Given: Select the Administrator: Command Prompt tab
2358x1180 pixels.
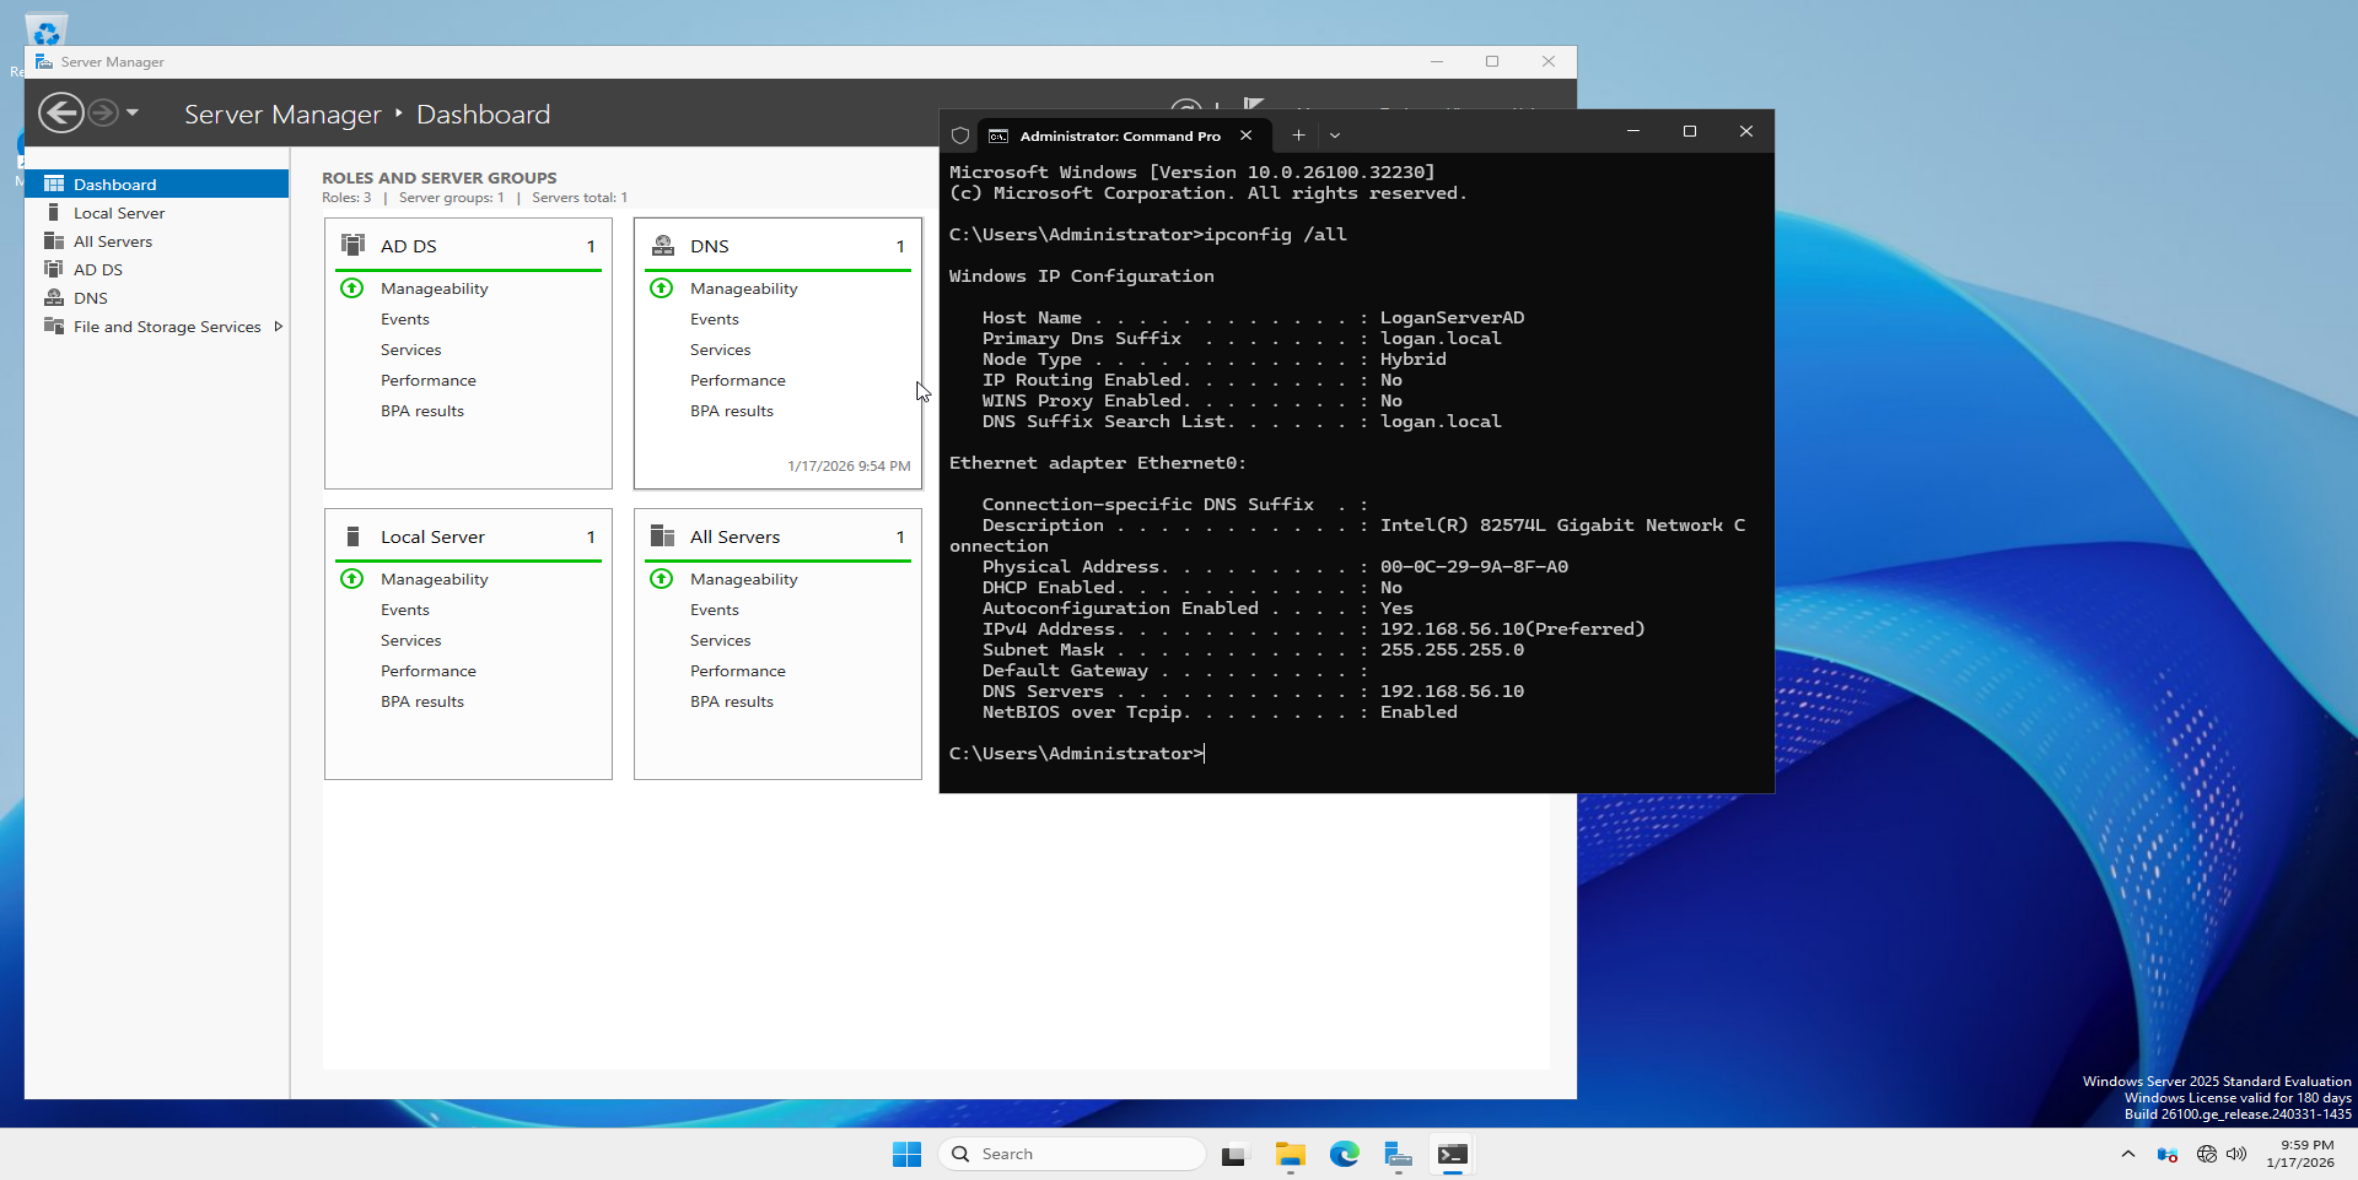Looking at the screenshot, I should 1118,136.
